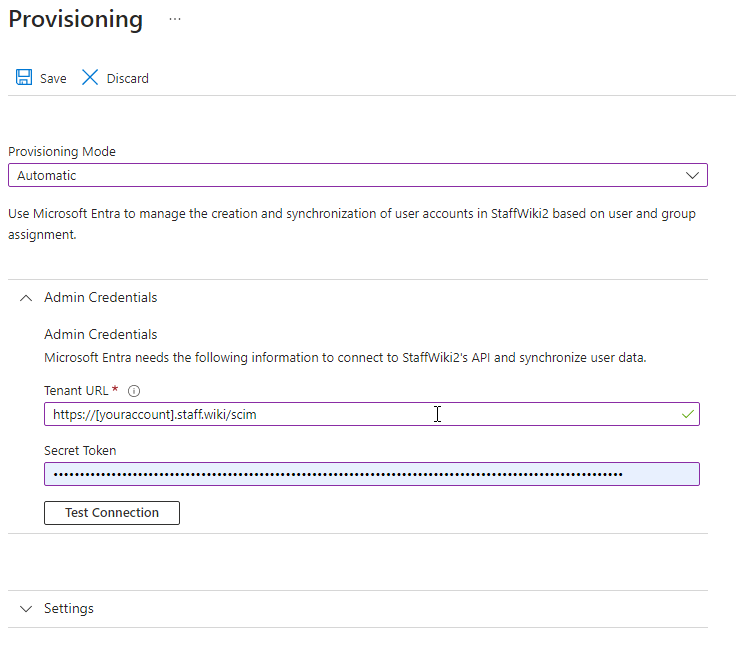Click the Save text in the toolbar
Screen dimensions: 736x657
pyautogui.click(x=53, y=79)
